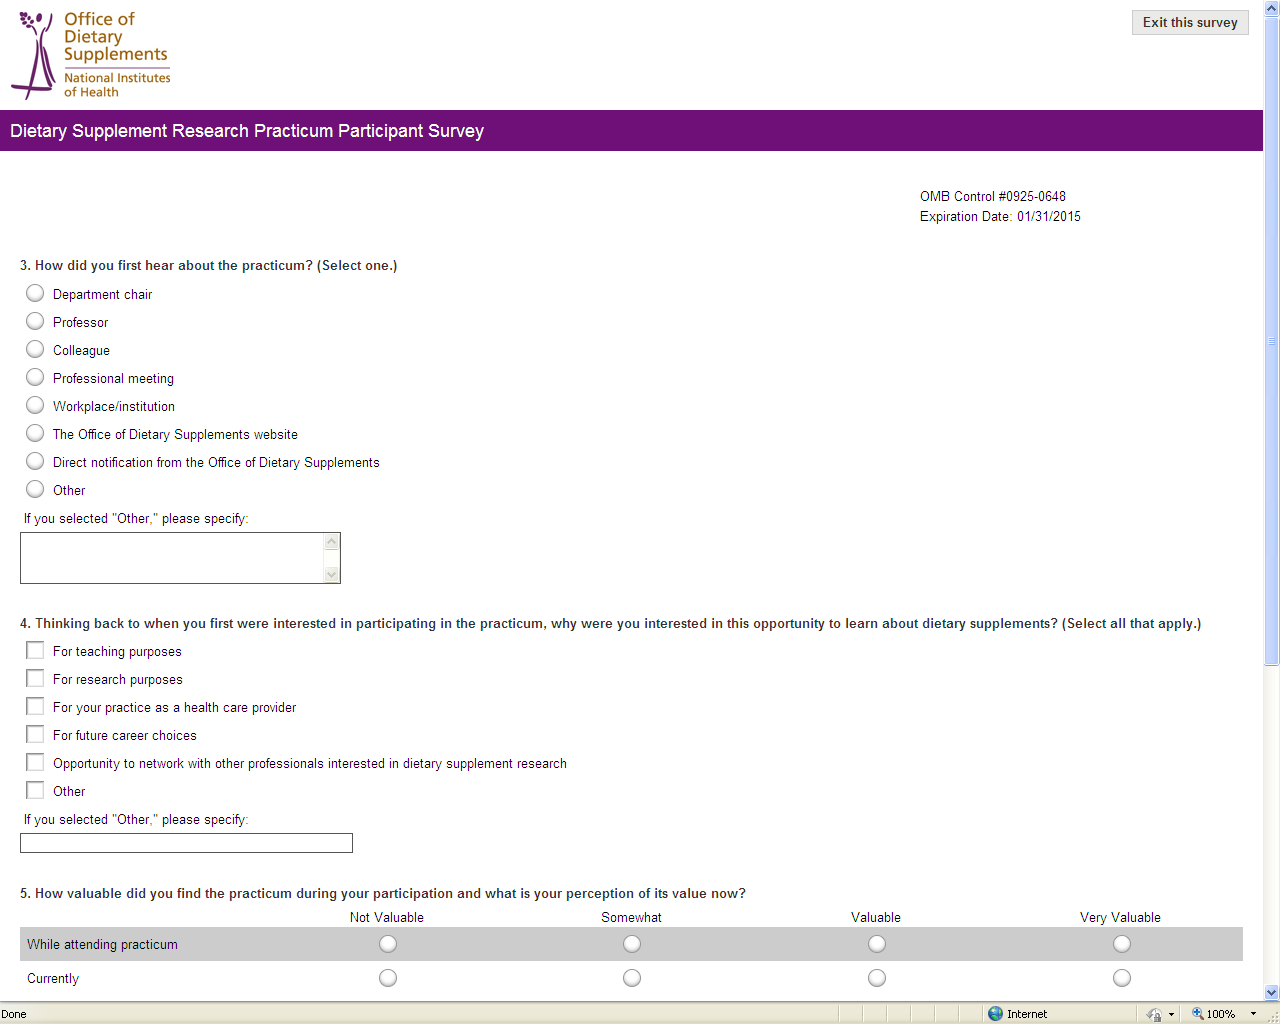Select Colleague as referral source

point(35,349)
